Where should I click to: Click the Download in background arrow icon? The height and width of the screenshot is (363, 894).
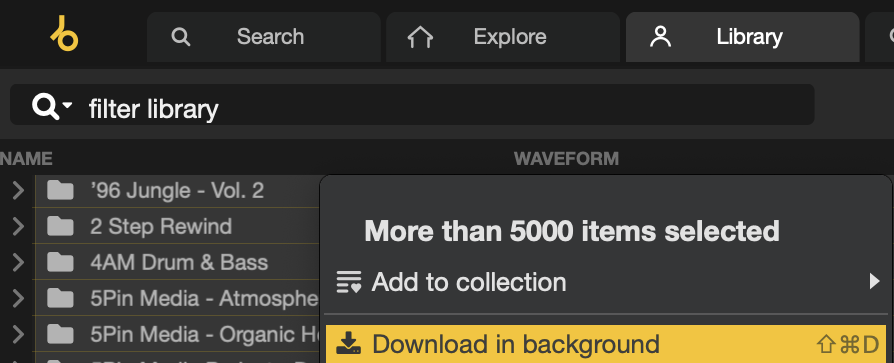[348, 344]
